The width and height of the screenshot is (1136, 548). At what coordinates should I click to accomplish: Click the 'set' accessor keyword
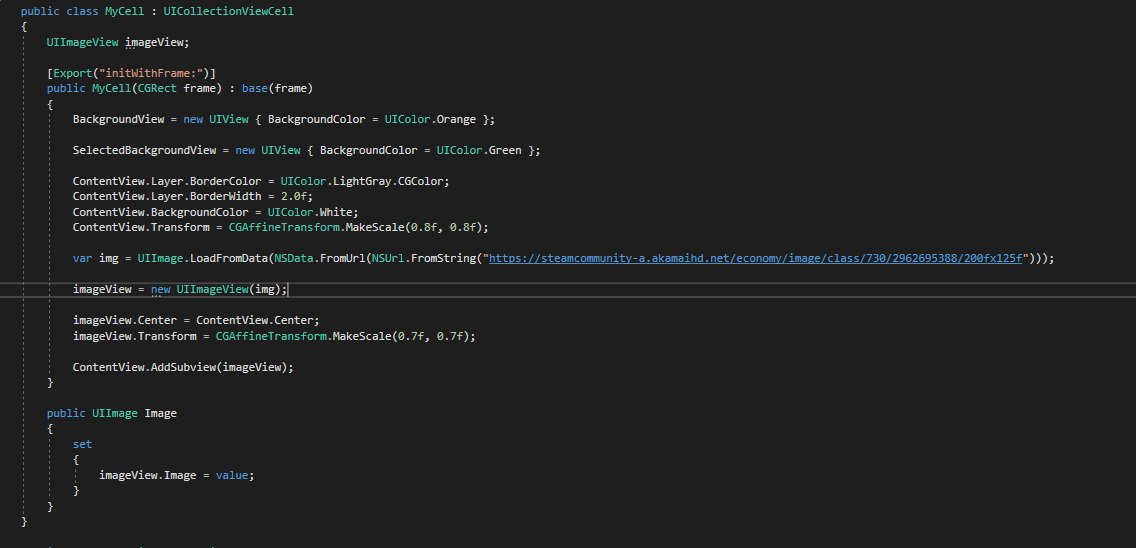(82, 444)
